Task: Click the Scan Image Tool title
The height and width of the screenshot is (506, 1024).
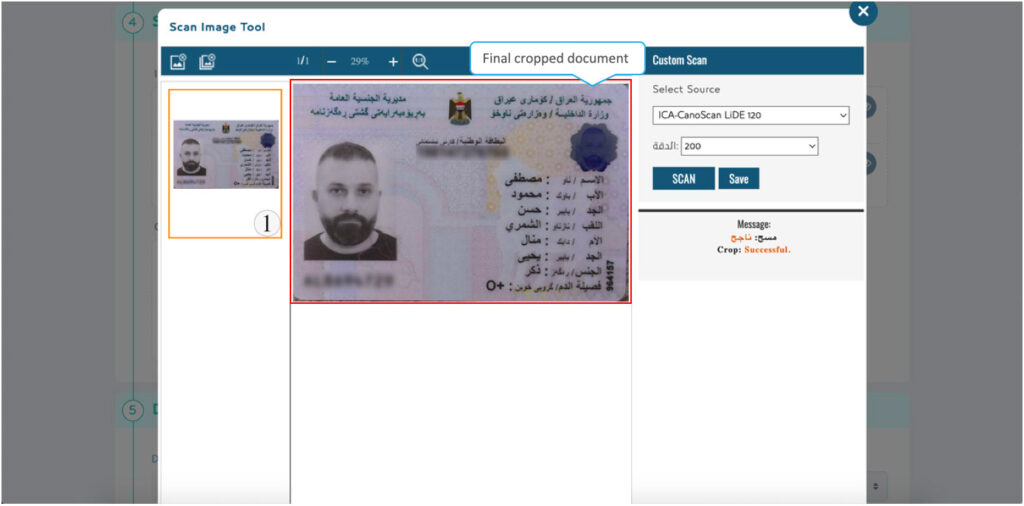Action: [x=217, y=27]
